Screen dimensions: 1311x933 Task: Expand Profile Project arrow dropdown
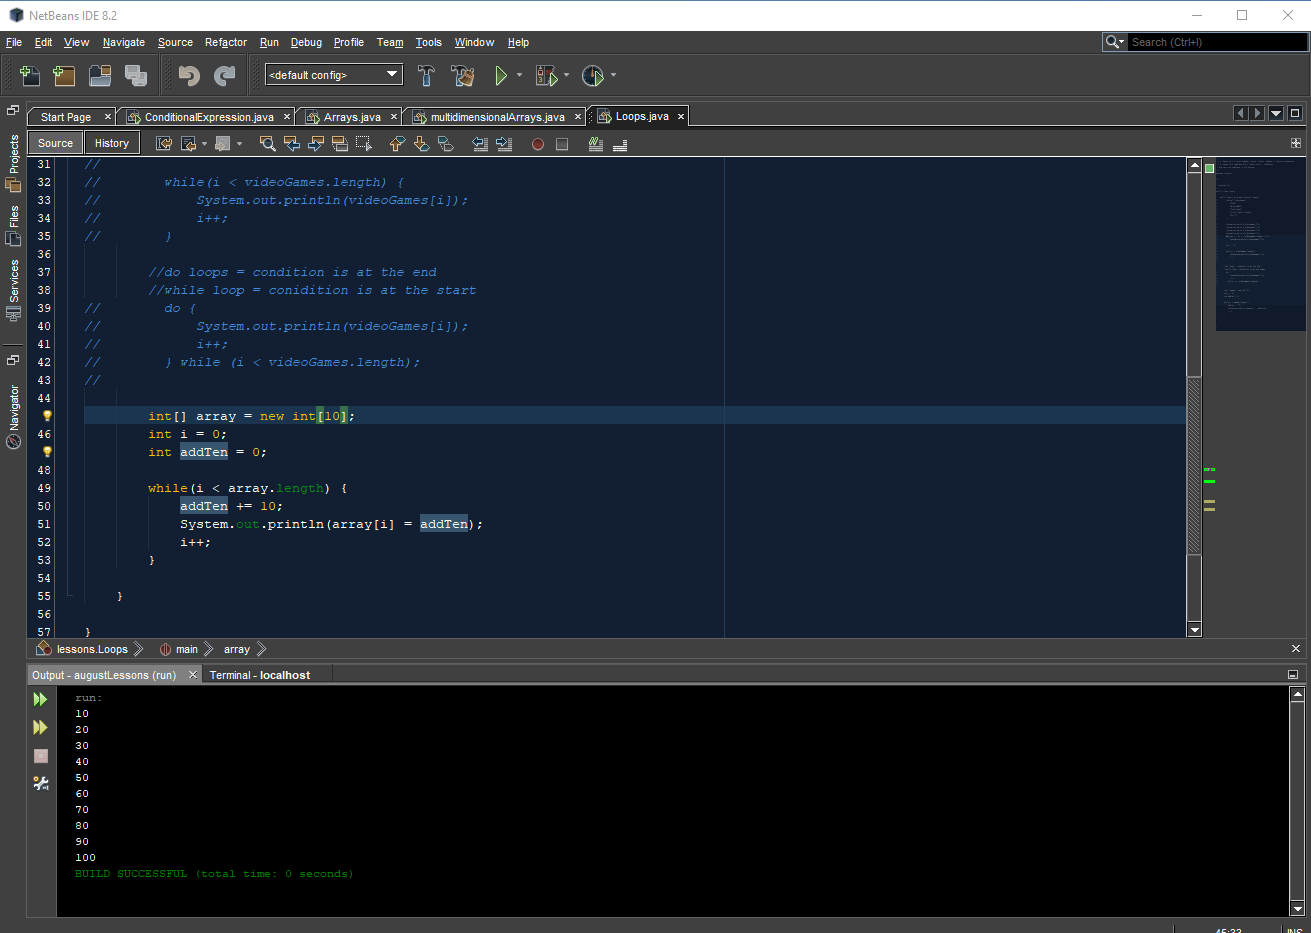[613, 75]
